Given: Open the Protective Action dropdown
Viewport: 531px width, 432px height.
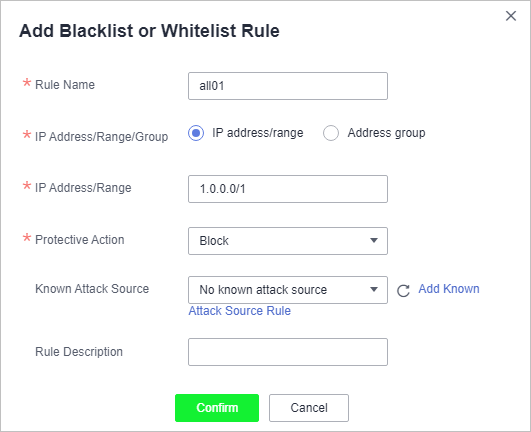Looking at the screenshot, I should pyautogui.click(x=288, y=241).
